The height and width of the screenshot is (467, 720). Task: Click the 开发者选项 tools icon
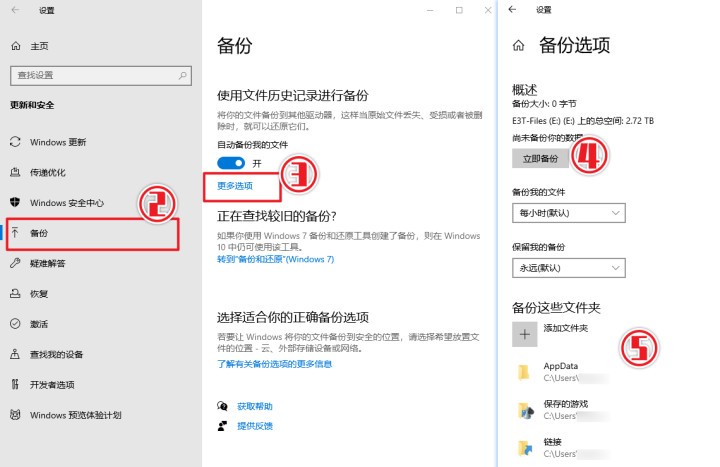(15, 384)
